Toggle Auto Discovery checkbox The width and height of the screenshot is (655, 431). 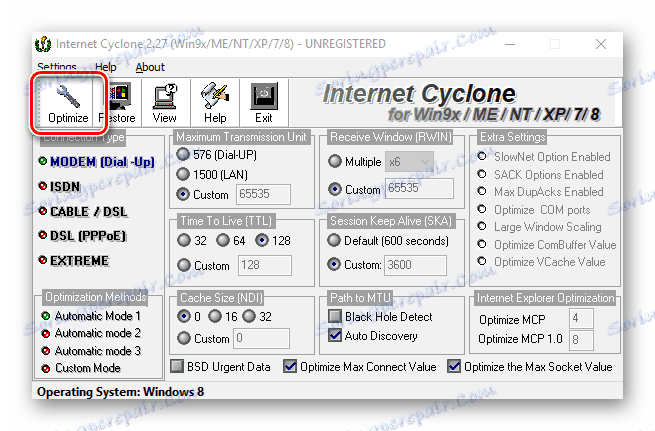click(x=335, y=335)
